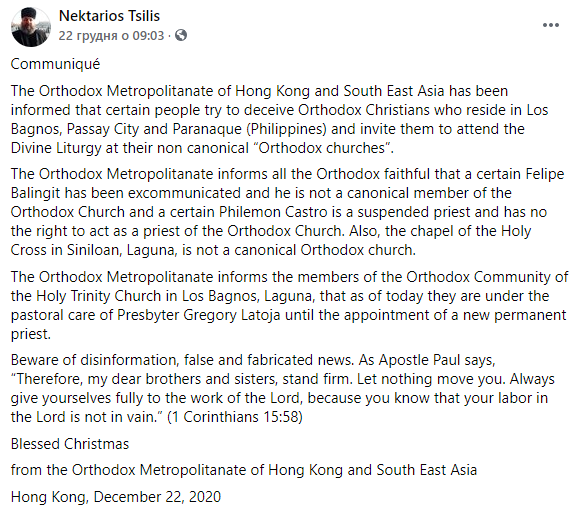
Task: Open Nektarios Tsilis profile picture
Action: point(31,27)
